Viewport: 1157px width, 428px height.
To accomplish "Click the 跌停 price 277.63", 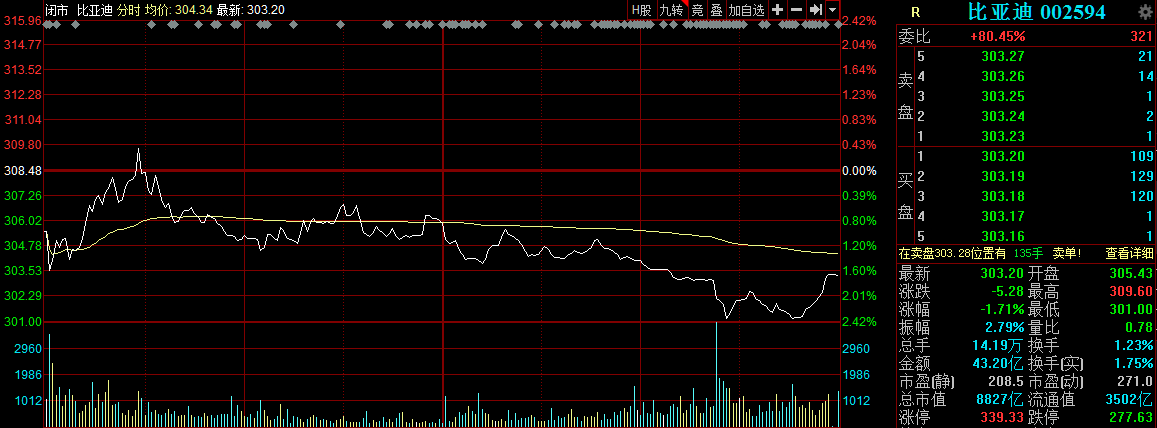I will (x=1133, y=418).
